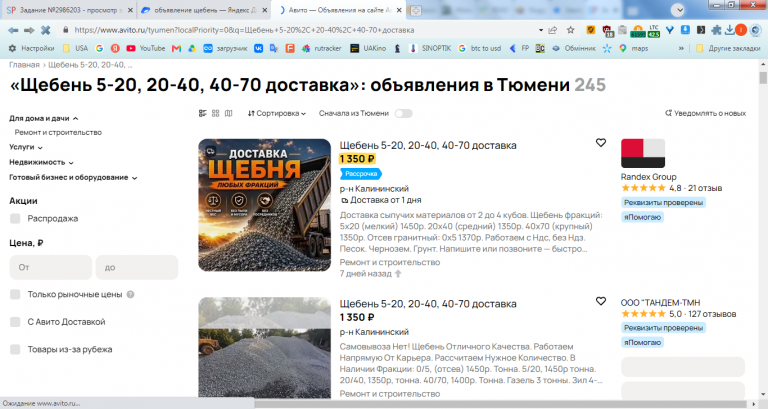Add Randex Group listing to favorites

pyautogui.click(x=600, y=143)
